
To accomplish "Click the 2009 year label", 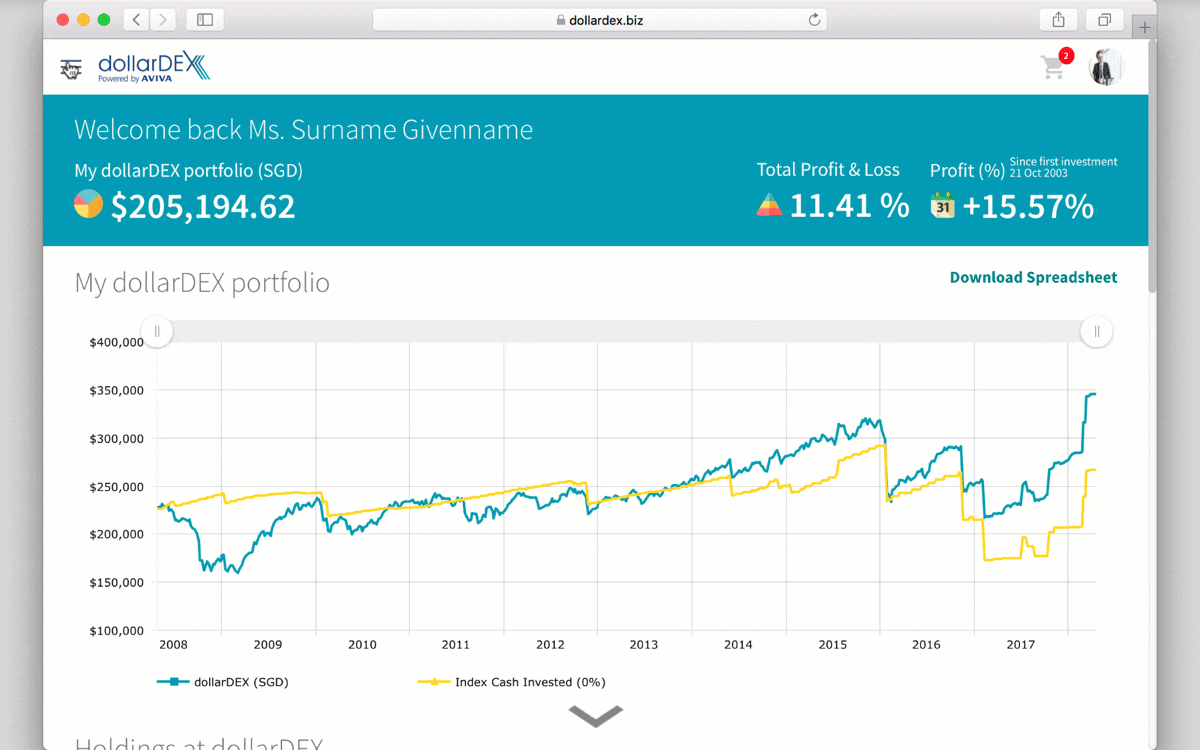I will click(x=268, y=645).
